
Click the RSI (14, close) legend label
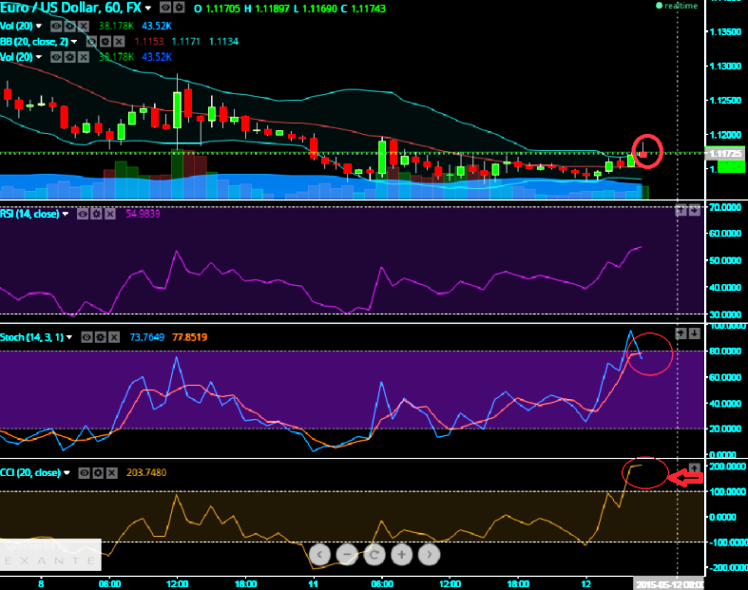30,214
